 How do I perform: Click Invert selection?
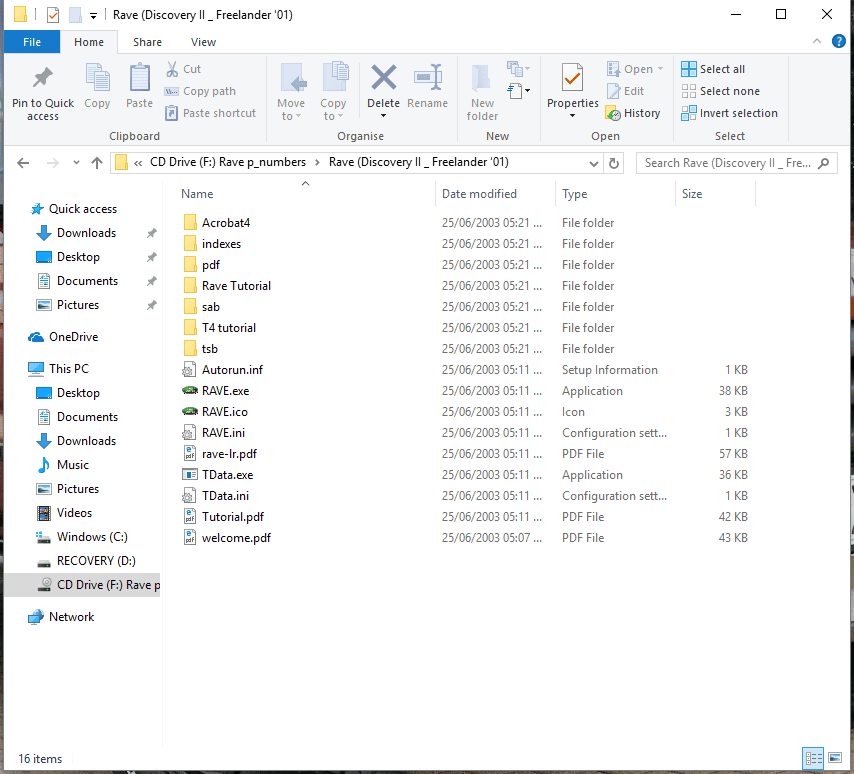coord(729,113)
